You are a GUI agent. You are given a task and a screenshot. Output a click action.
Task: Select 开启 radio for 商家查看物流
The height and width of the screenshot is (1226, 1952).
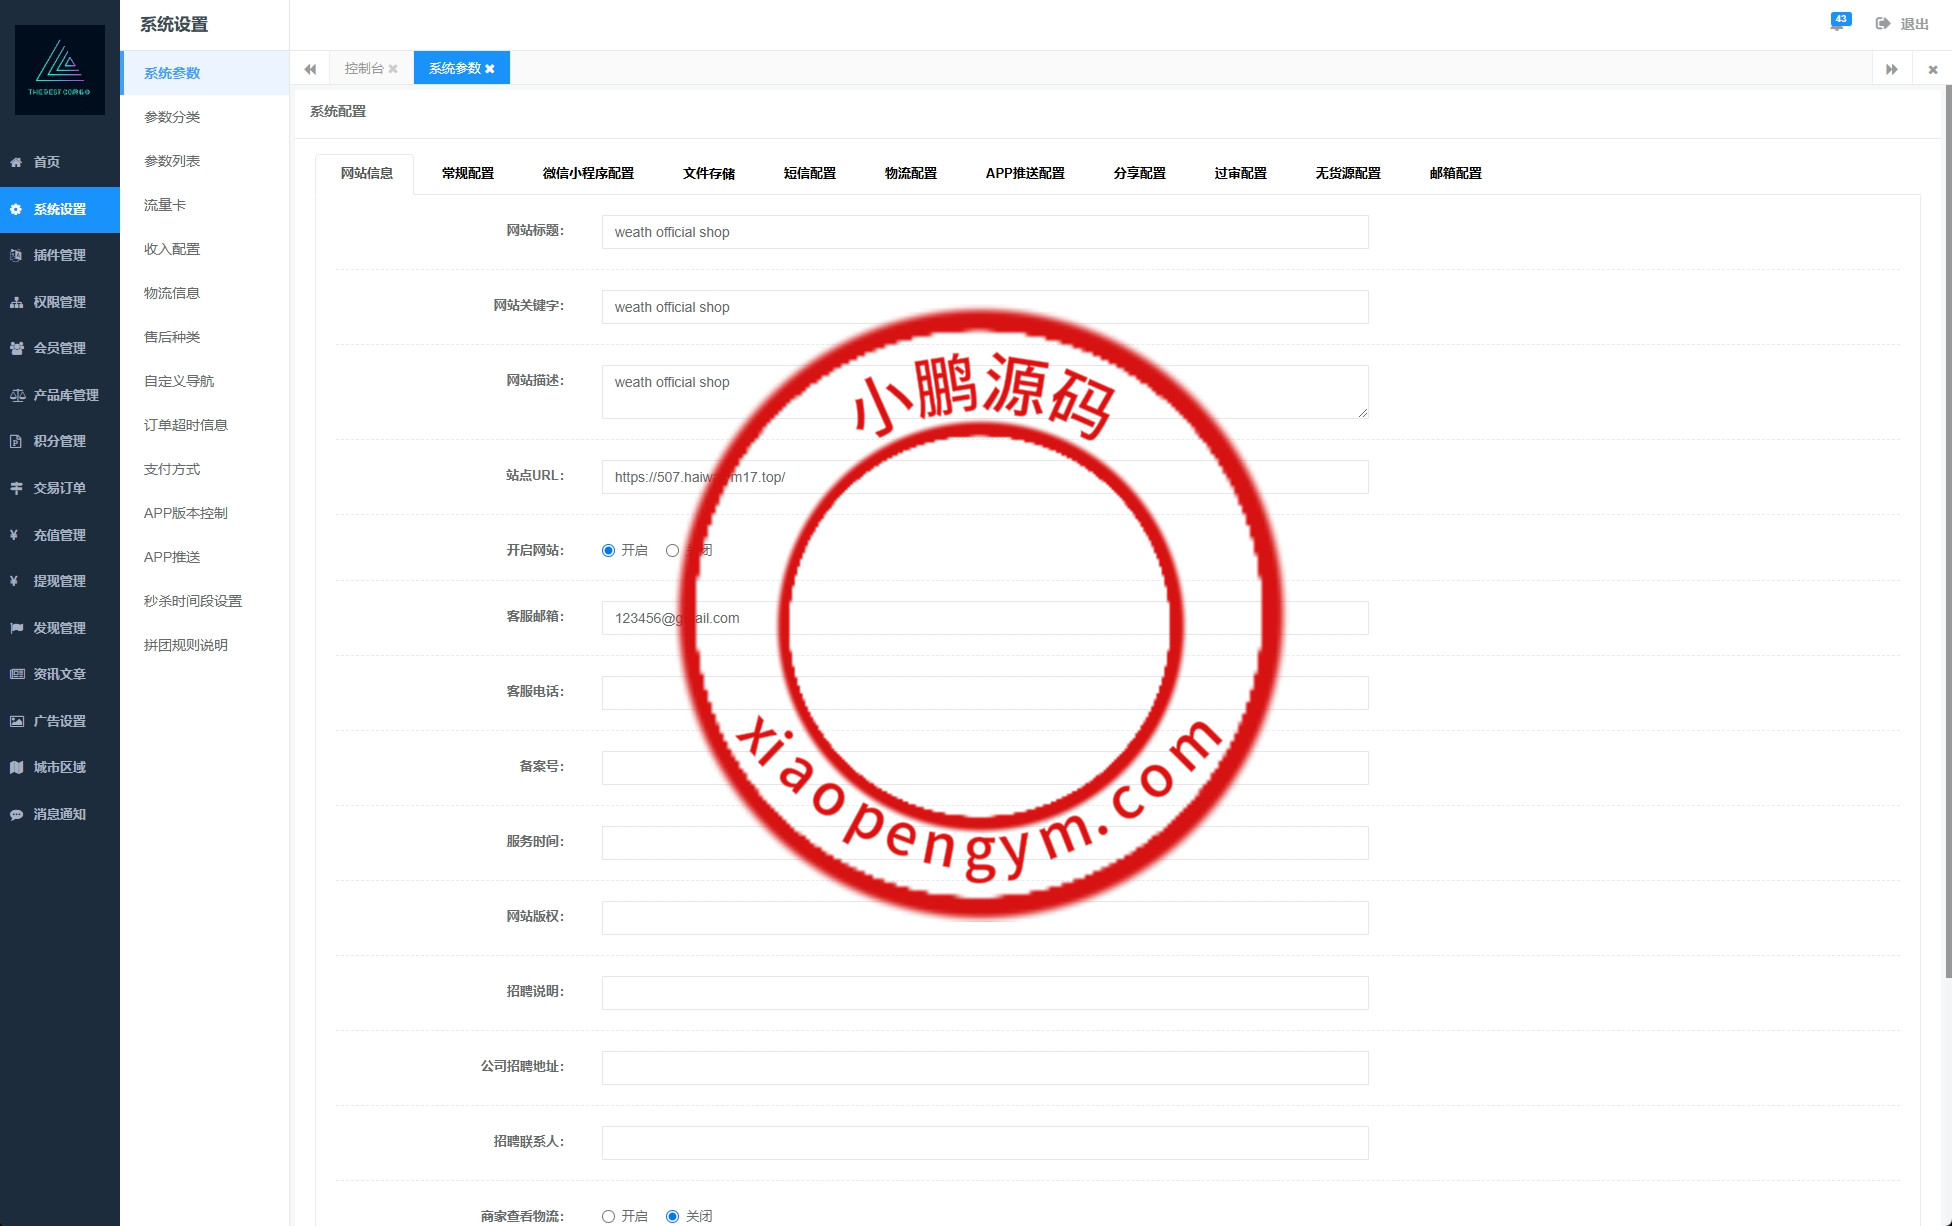[x=608, y=1216]
